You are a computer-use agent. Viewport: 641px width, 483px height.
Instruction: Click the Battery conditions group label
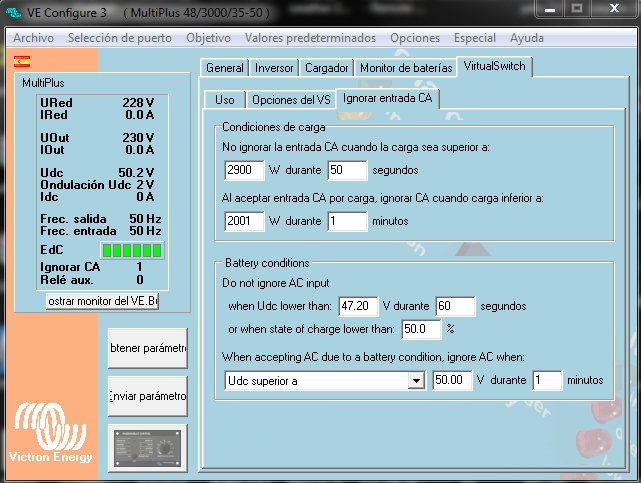pos(267,263)
